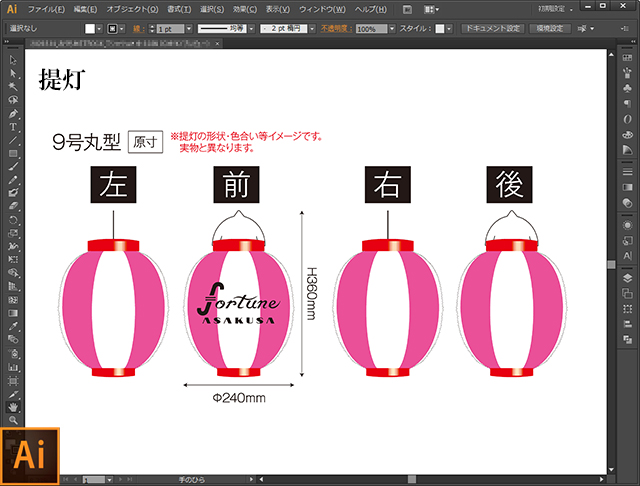Choose the Rectangle tool
640x486 pixels.
click(x=13, y=153)
